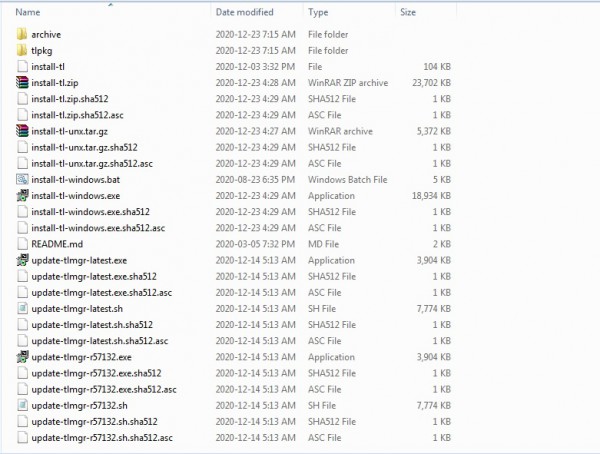Sort files by the Name column header
The image size is (600, 454).
tap(30, 13)
